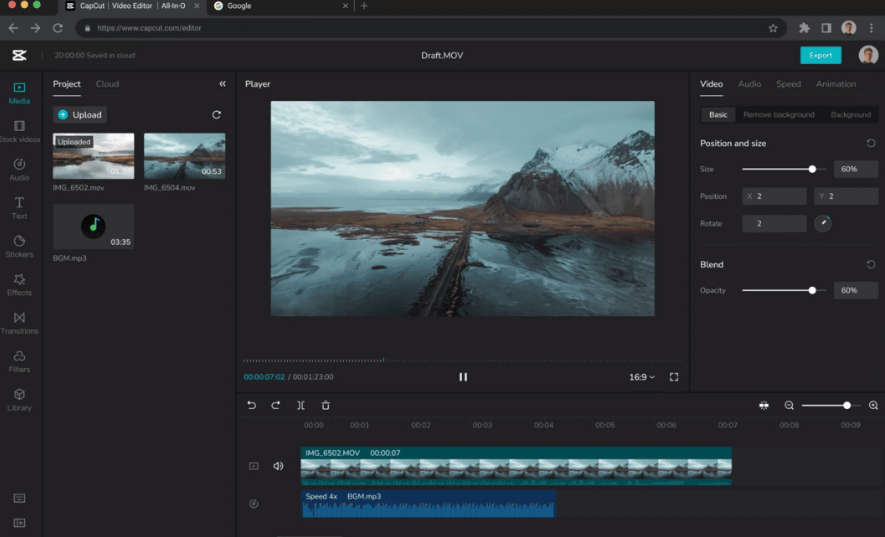Viewport: 885px width, 537px height.
Task: Select the Background sub-tab
Action: [851, 115]
